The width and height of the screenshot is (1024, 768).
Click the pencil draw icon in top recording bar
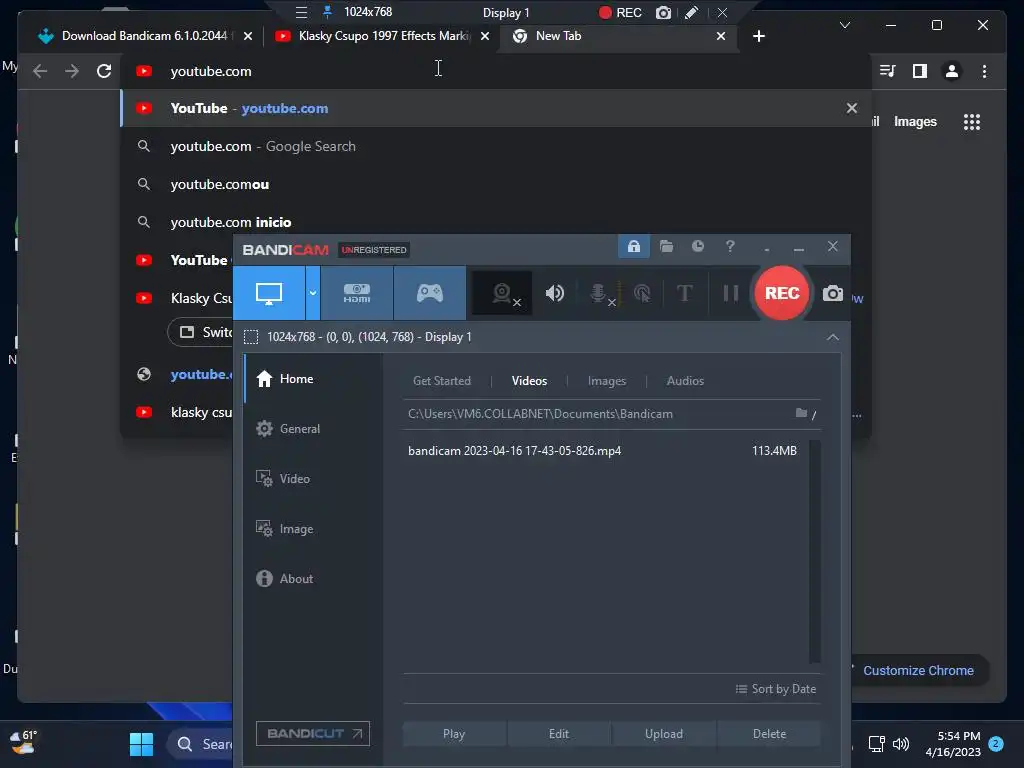click(x=692, y=12)
